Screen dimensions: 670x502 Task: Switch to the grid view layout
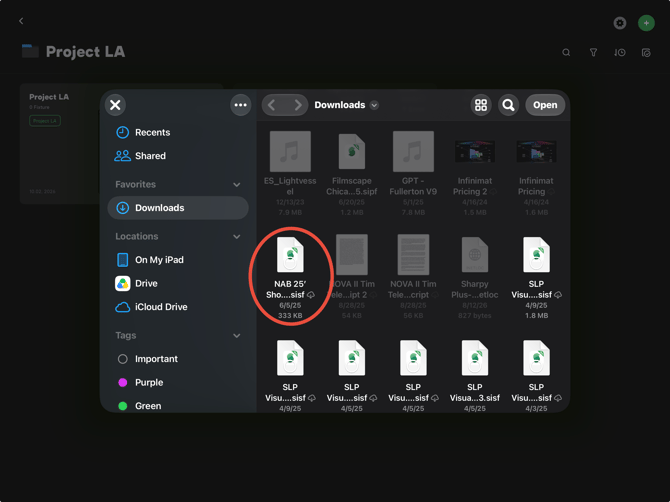click(x=481, y=105)
